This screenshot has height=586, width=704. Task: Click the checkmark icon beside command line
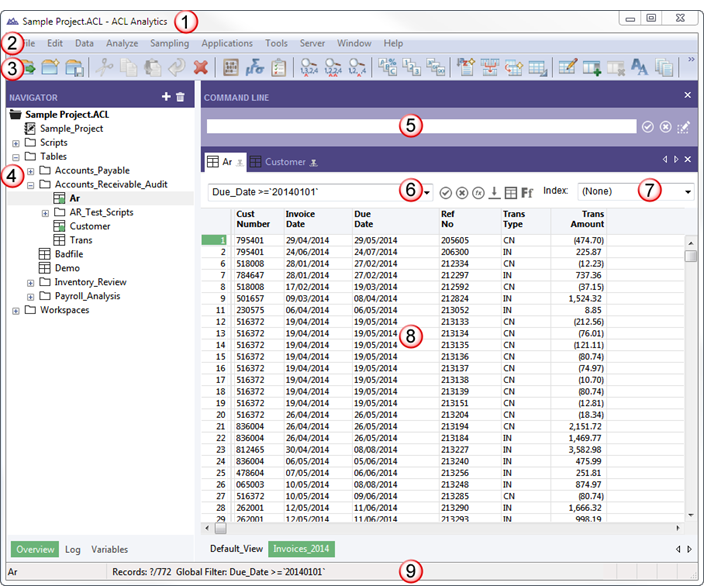click(648, 127)
